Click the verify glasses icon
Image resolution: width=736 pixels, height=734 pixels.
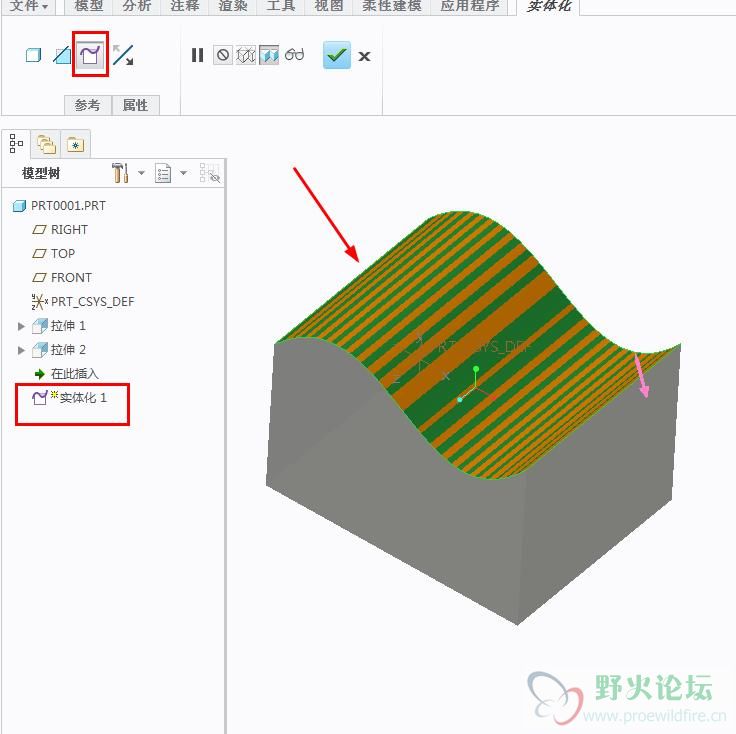point(294,54)
